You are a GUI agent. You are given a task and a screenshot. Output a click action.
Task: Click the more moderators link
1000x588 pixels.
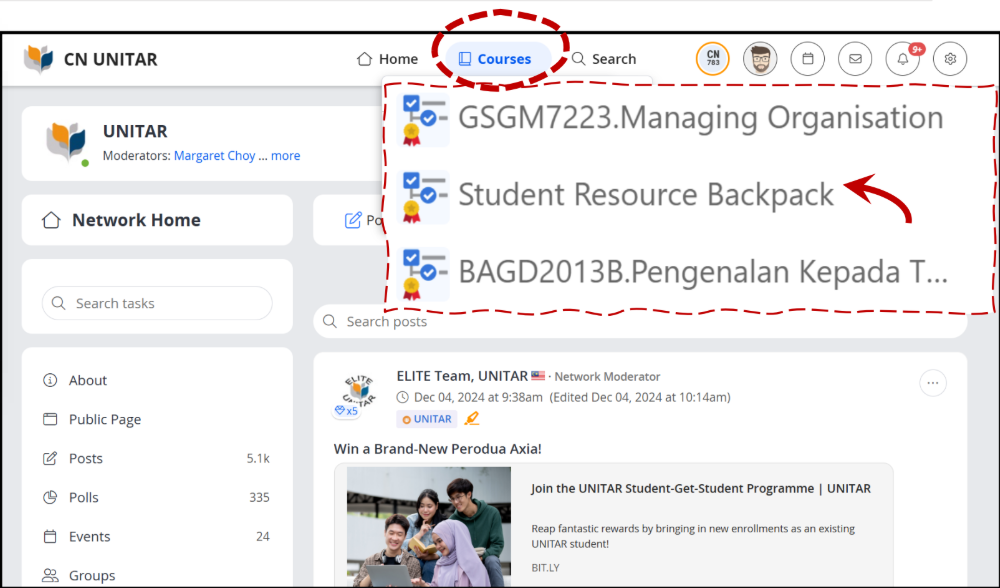tap(285, 156)
